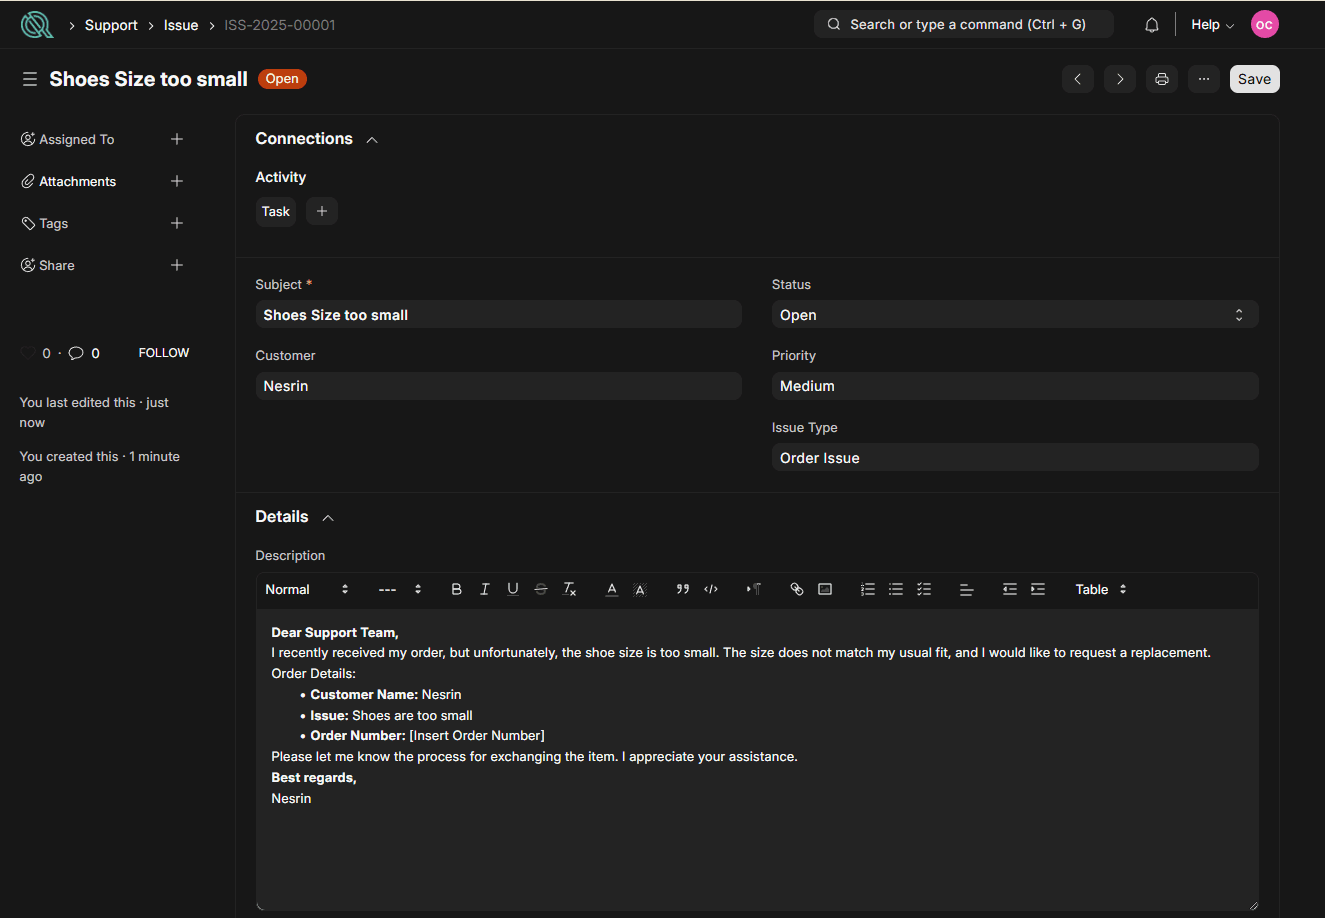The height and width of the screenshot is (918, 1325).
Task: Apply bold formatting in editor
Action: [x=457, y=589]
